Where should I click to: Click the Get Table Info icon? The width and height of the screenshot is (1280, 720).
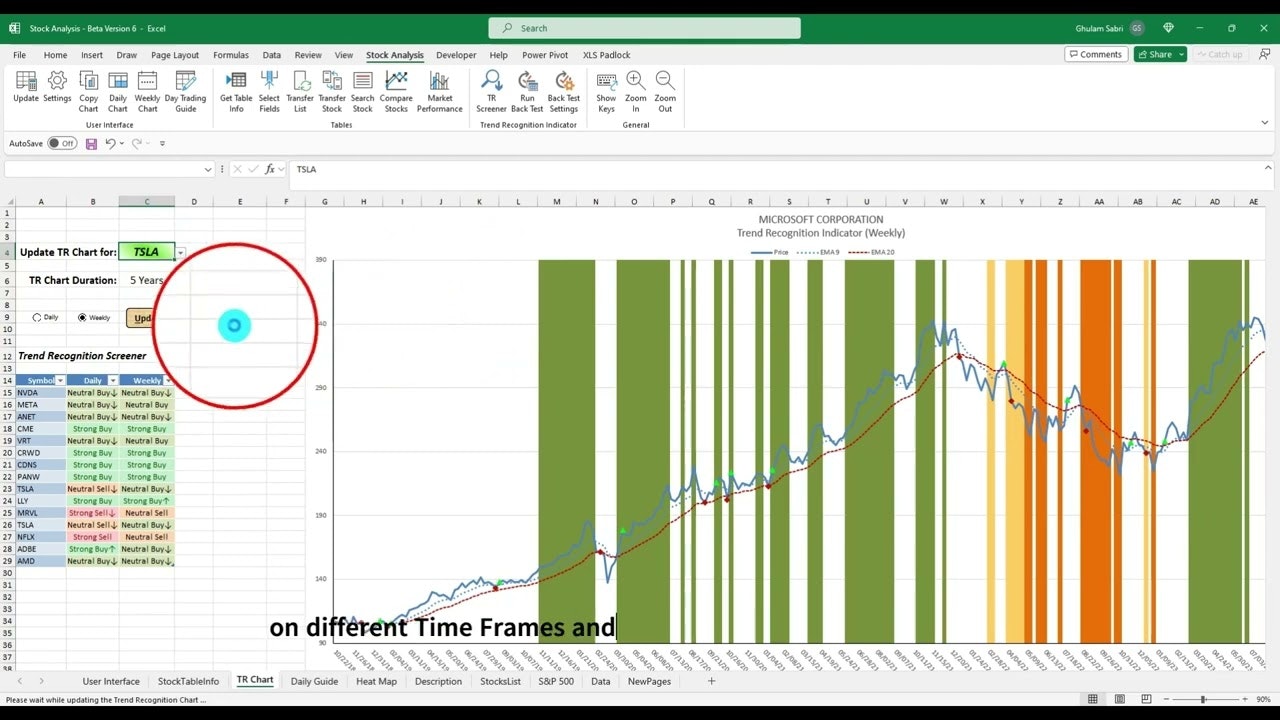point(236,91)
